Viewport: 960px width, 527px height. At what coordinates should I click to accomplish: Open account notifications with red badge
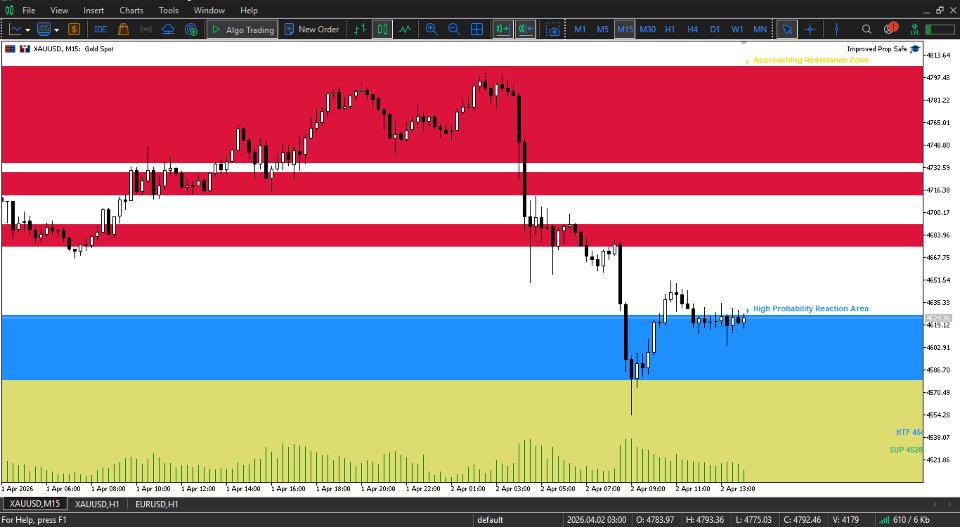[x=891, y=29]
